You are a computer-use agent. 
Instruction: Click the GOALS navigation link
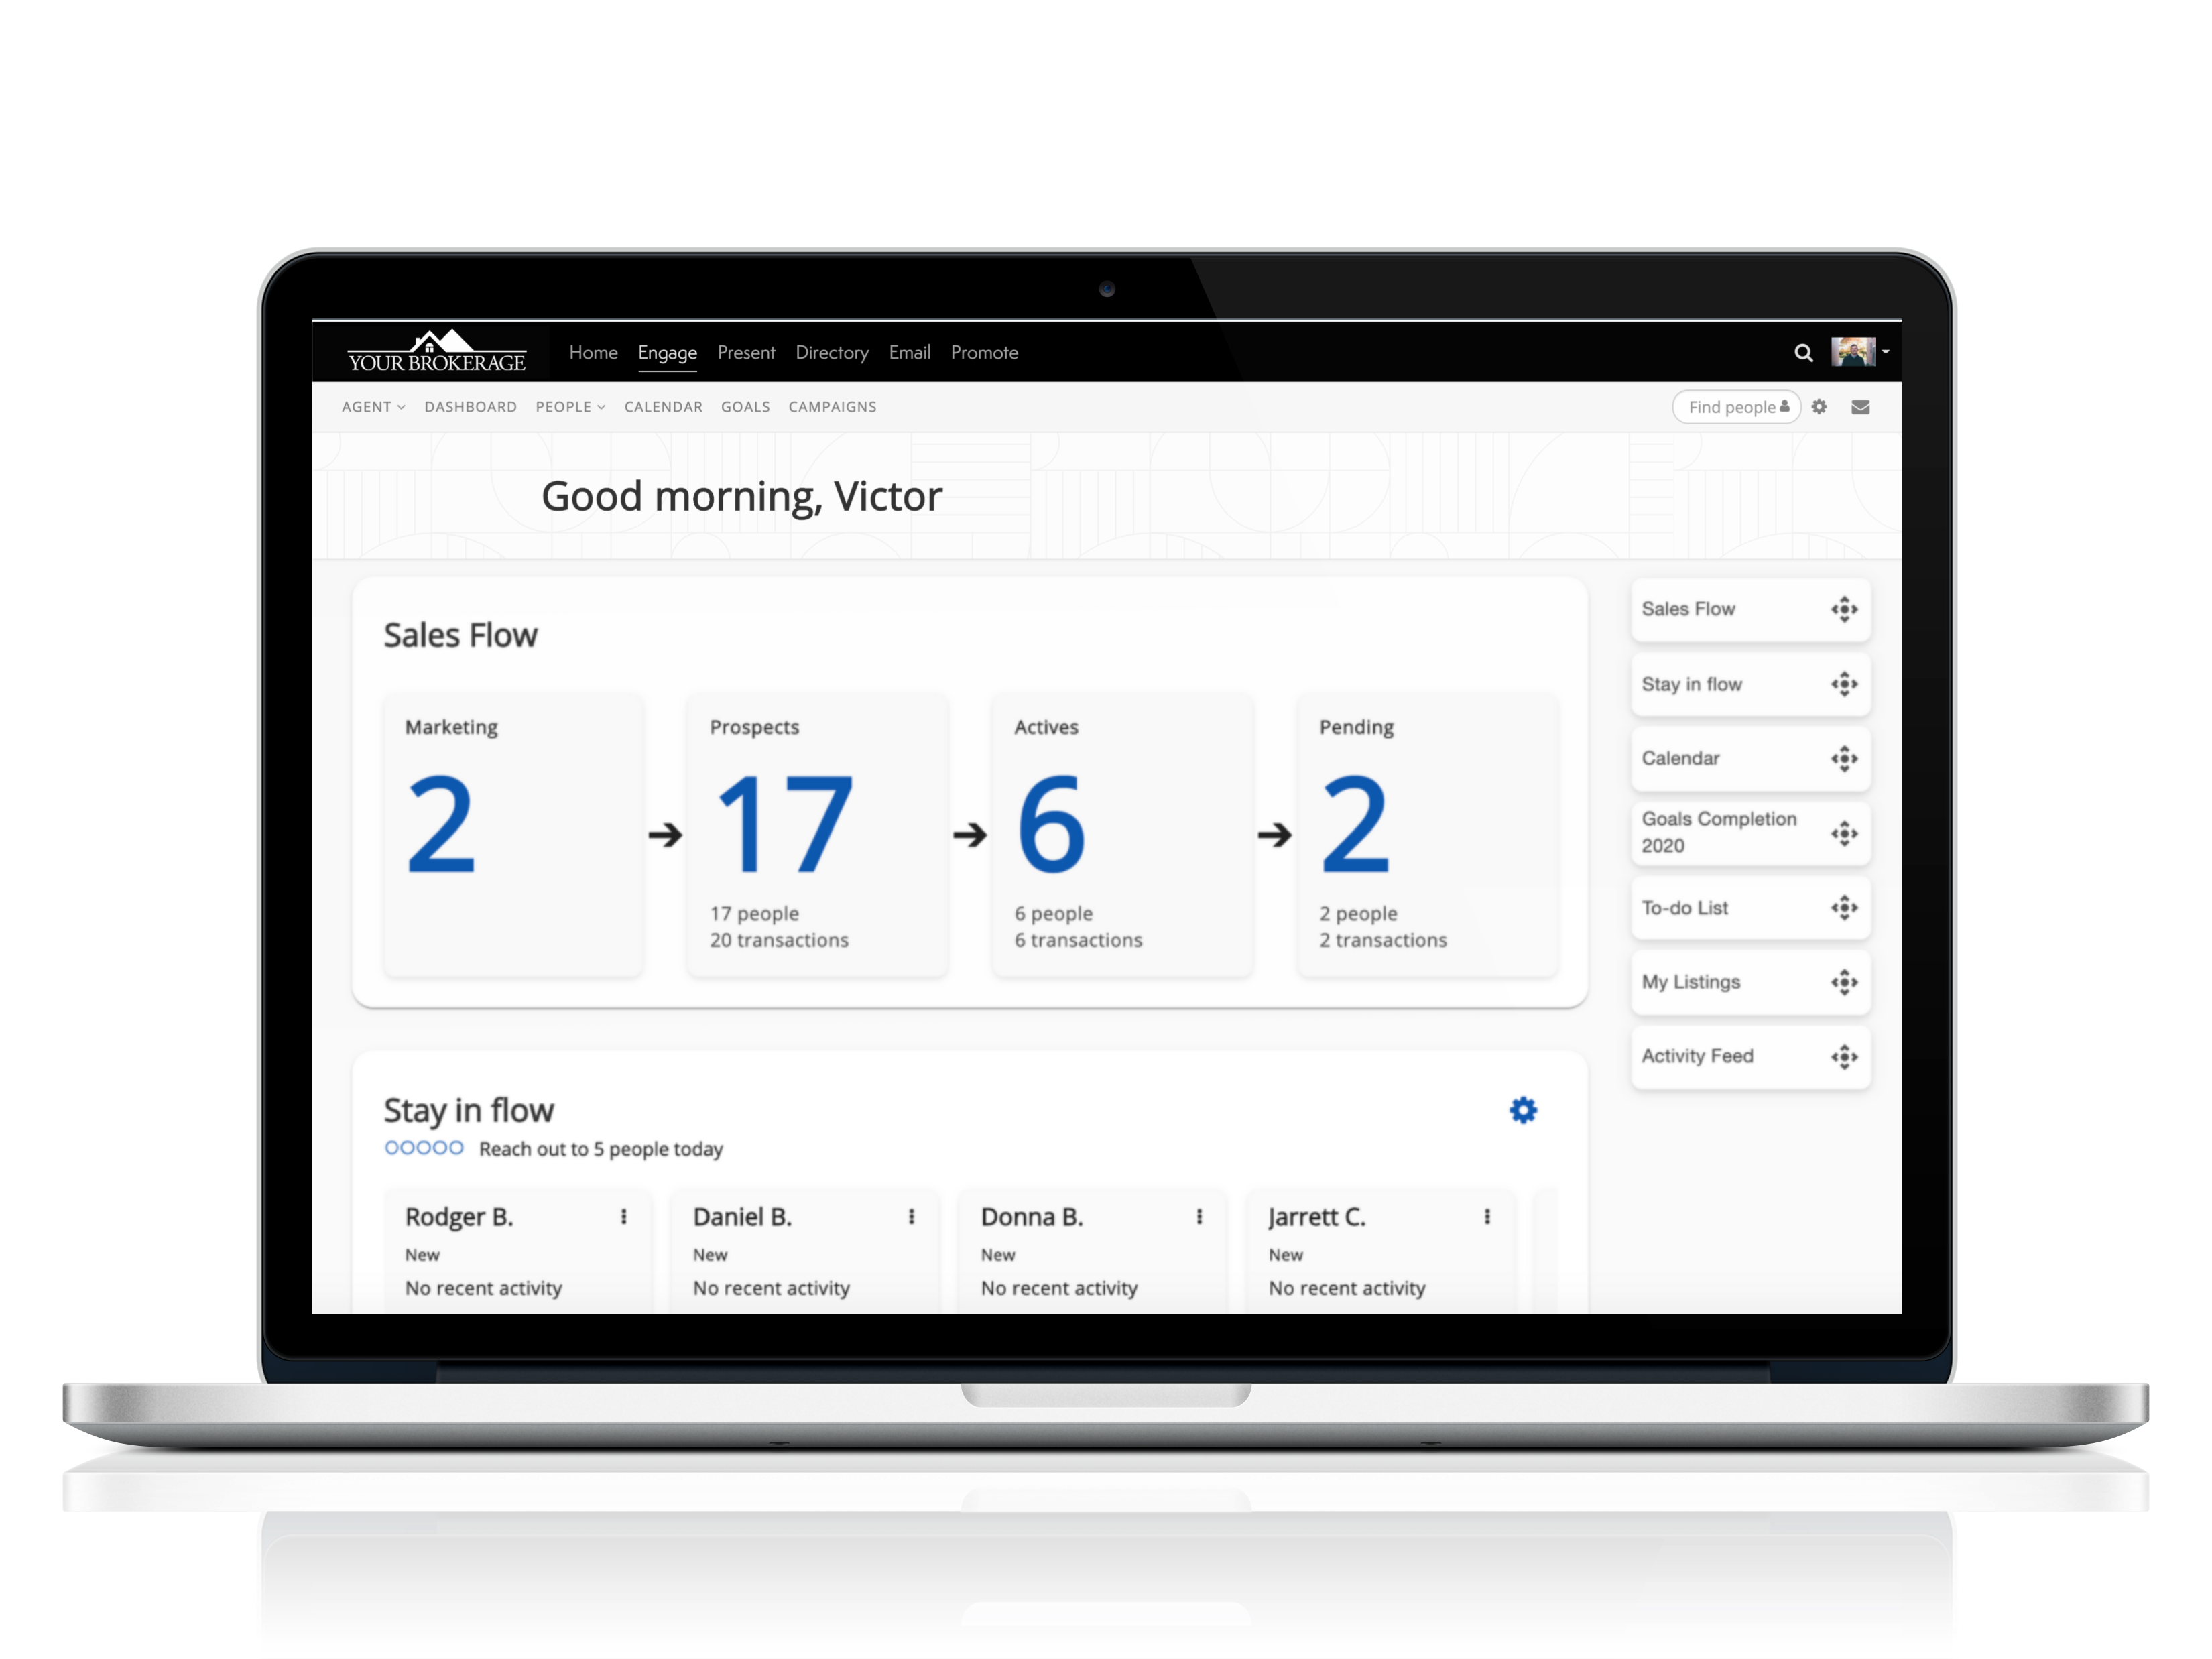(745, 406)
